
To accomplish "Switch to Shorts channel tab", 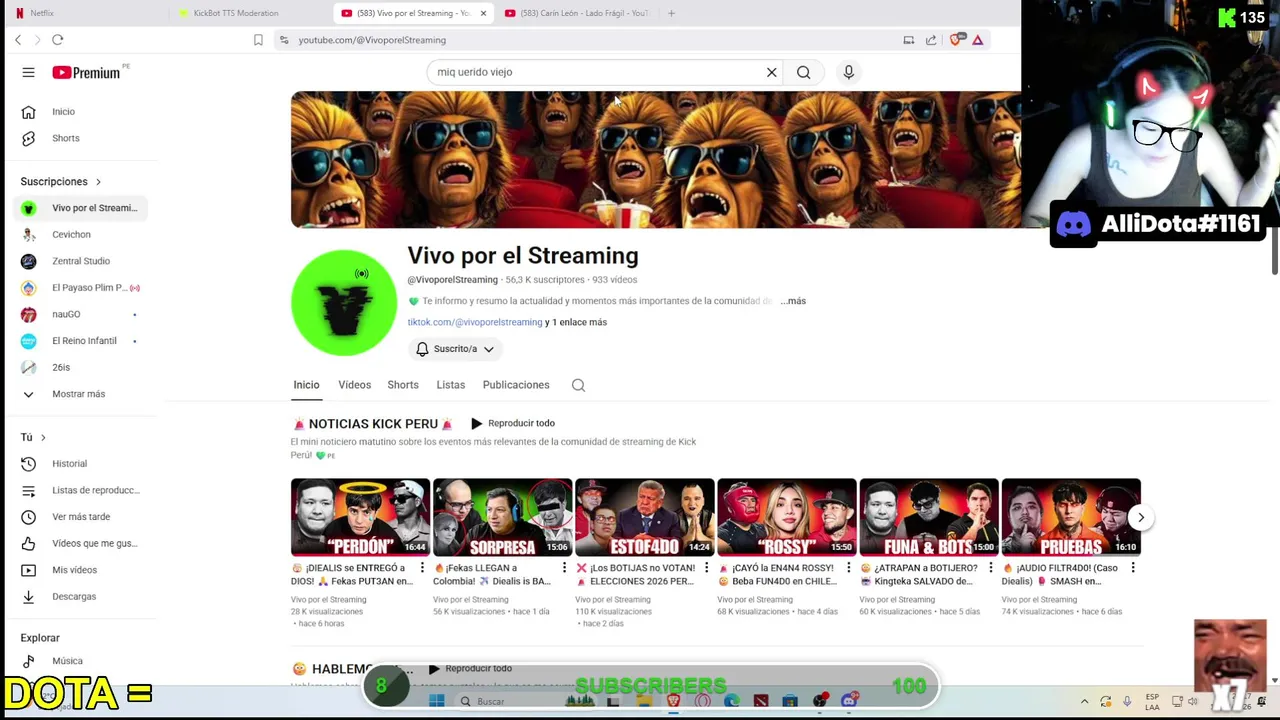I will pyautogui.click(x=403, y=385).
